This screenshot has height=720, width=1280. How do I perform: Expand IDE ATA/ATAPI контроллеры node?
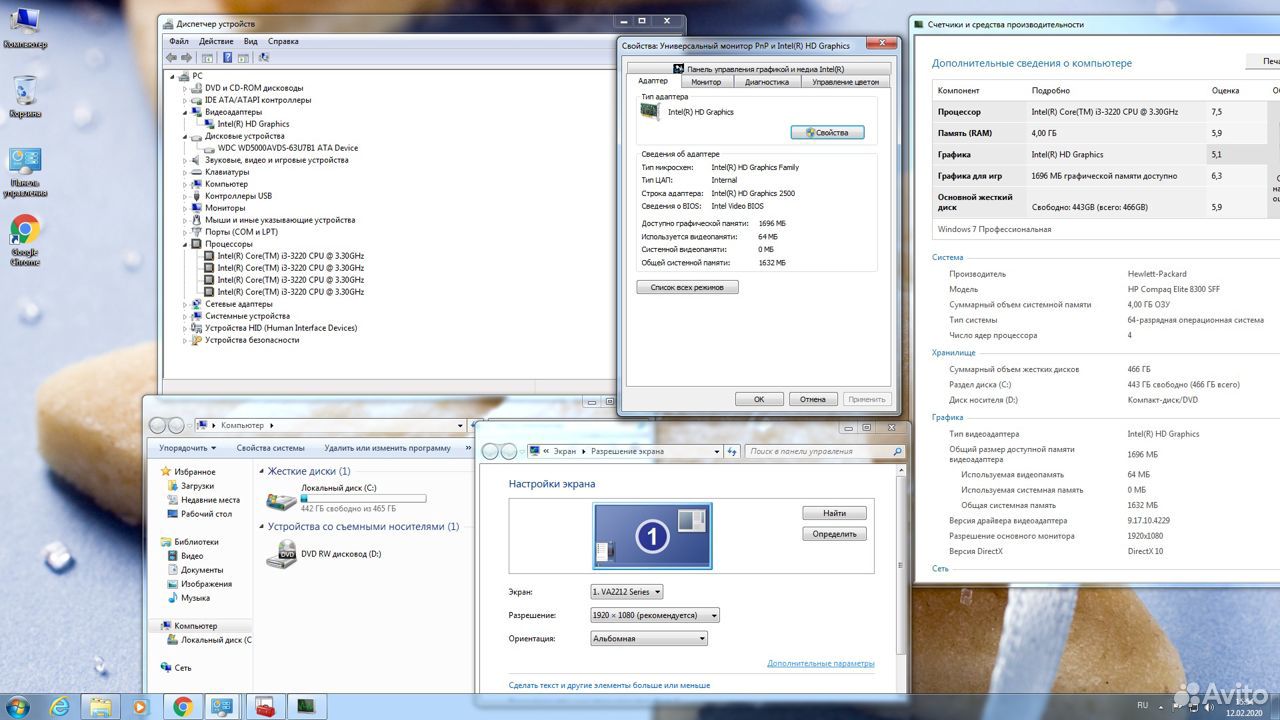pyautogui.click(x=185, y=100)
